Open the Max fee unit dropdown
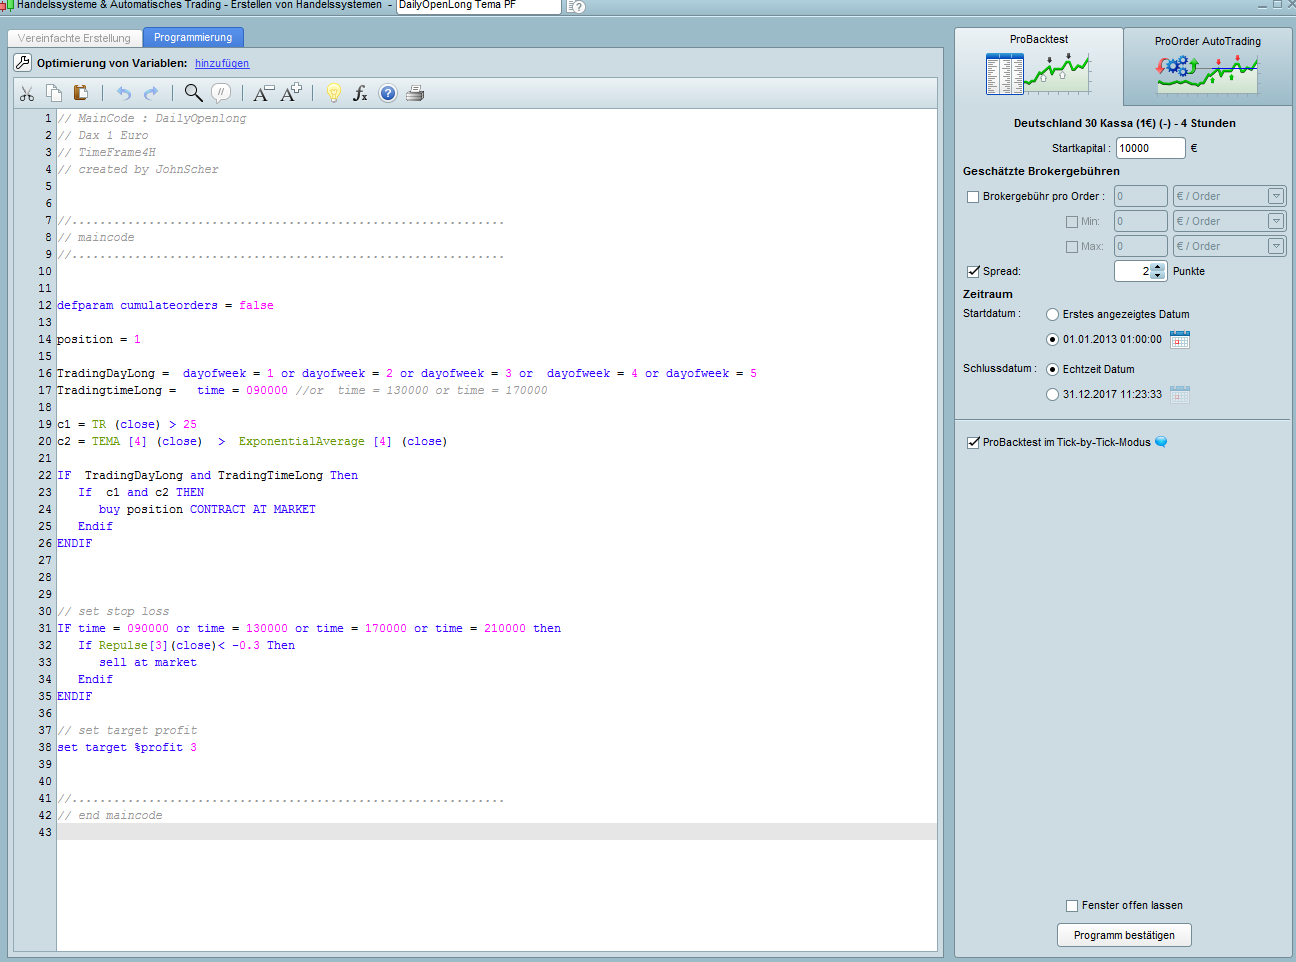This screenshot has width=1296, height=962. [x=1276, y=246]
